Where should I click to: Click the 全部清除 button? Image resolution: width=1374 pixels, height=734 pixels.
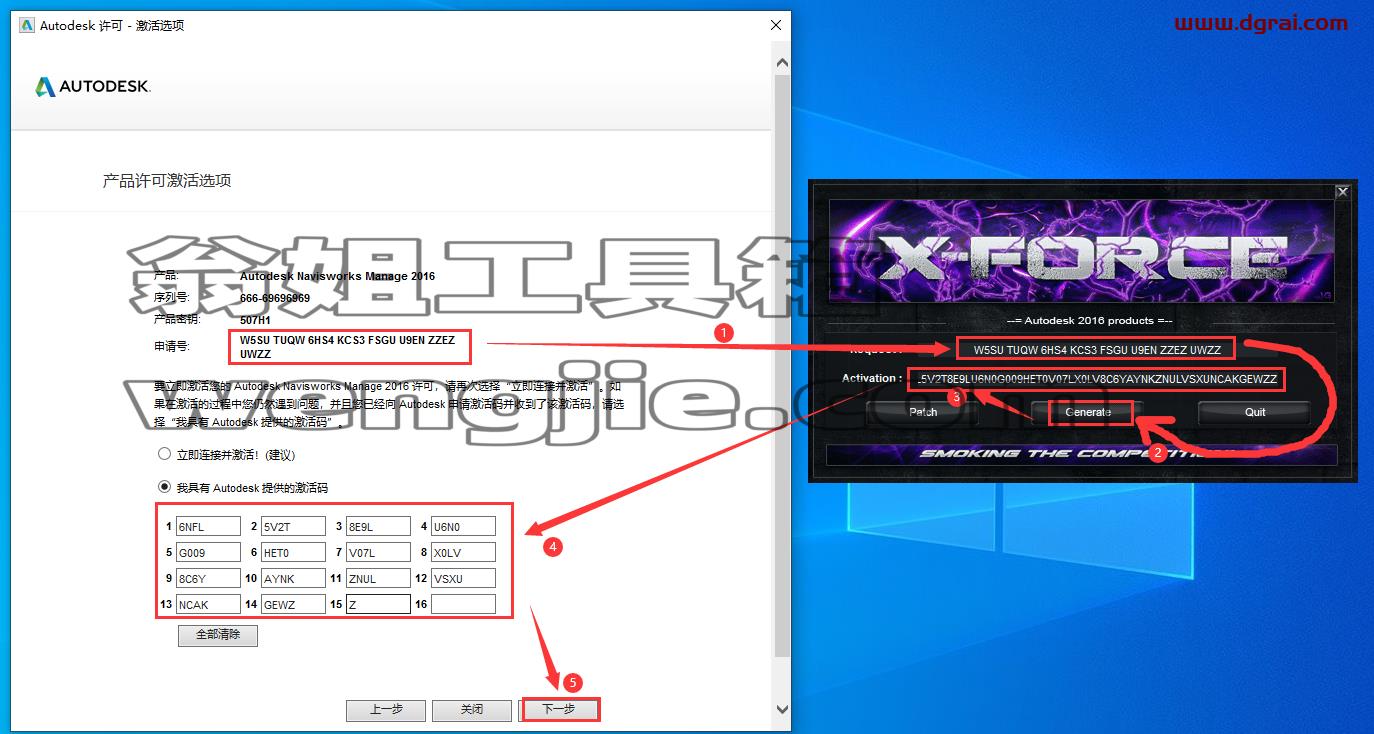[x=218, y=635]
